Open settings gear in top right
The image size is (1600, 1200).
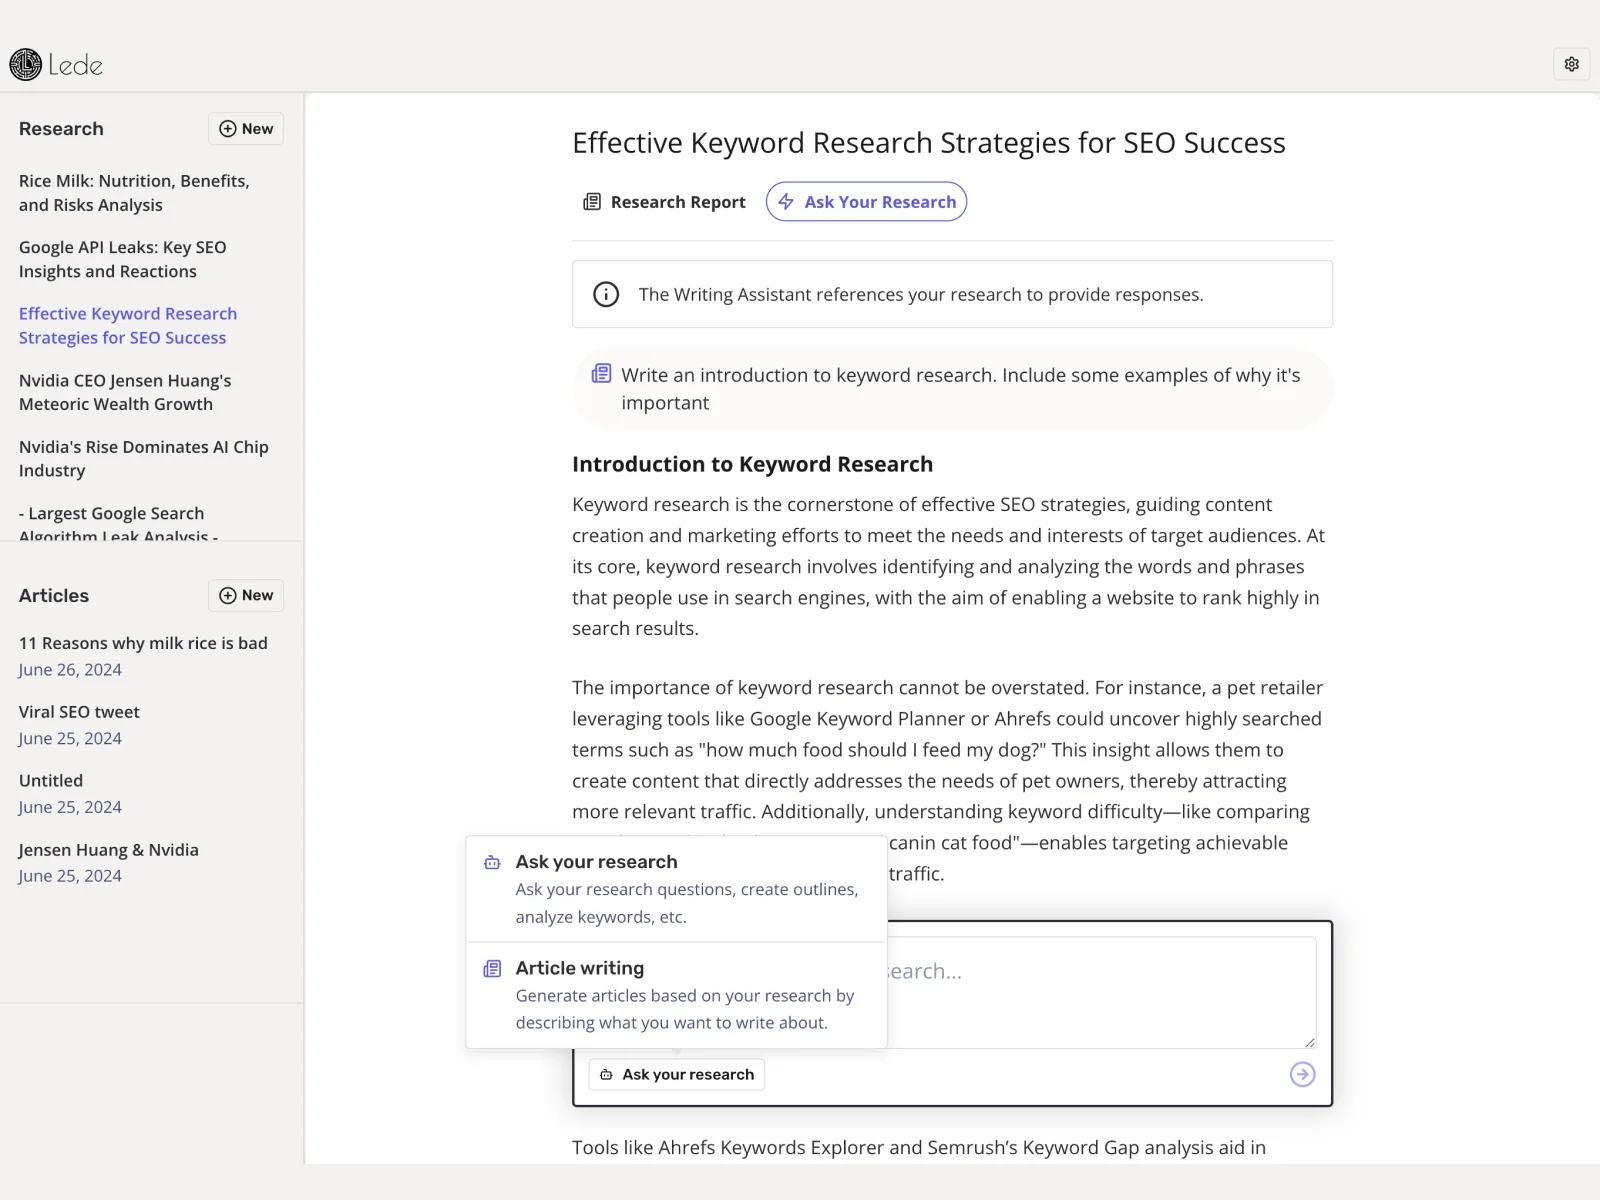1572,64
